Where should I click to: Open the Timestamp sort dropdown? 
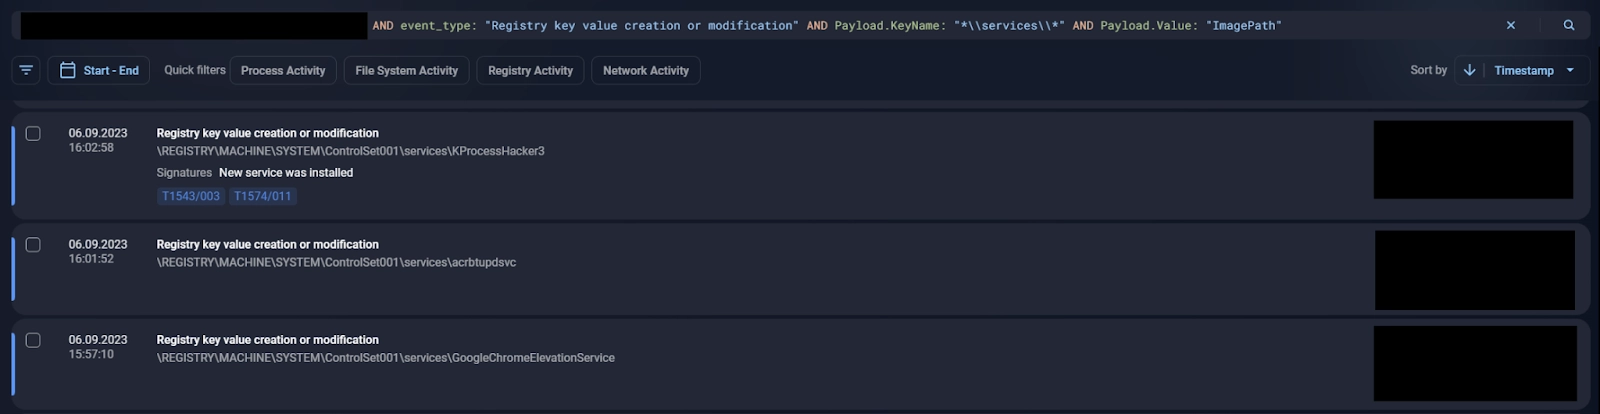point(1534,70)
